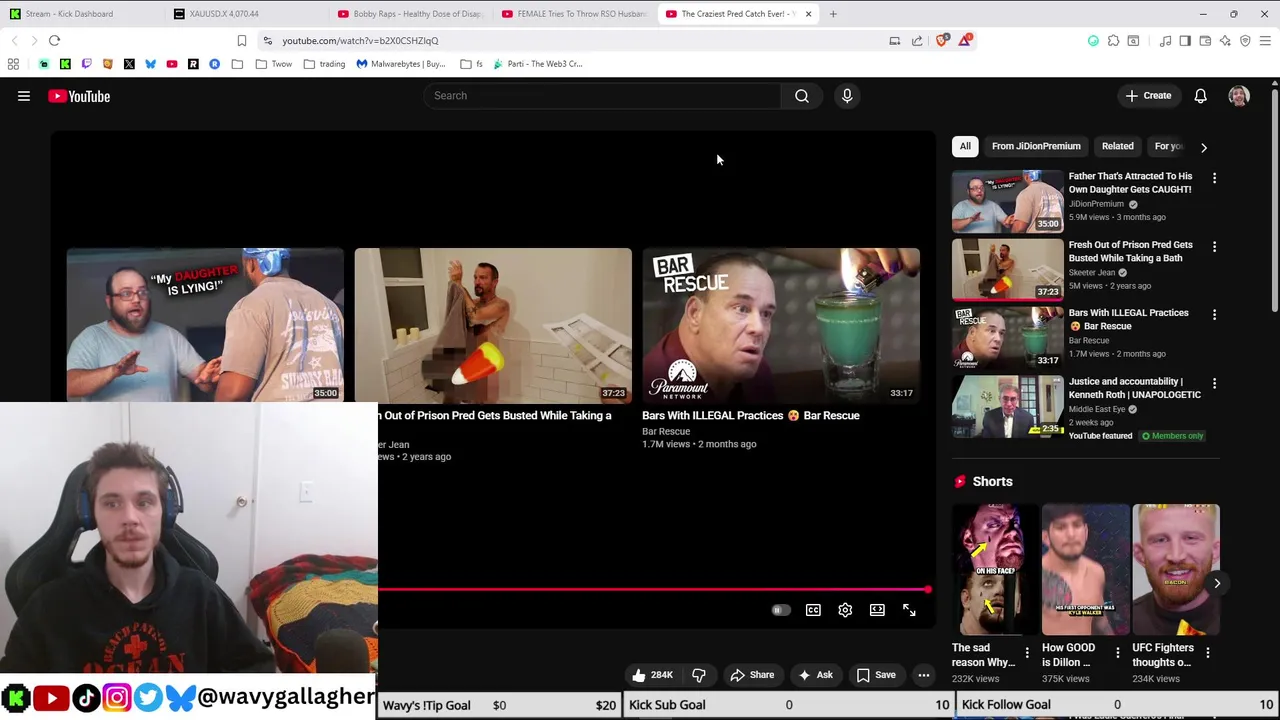Save the video to a playlist
Screen dimensions: 1280x720
pyautogui.click(x=876, y=675)
